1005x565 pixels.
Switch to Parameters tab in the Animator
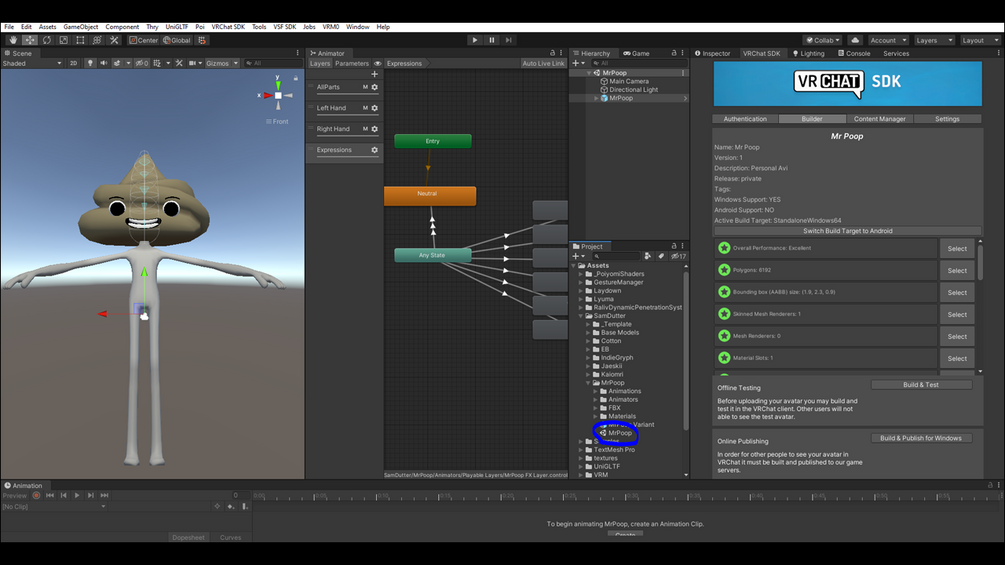click(352, 63)
